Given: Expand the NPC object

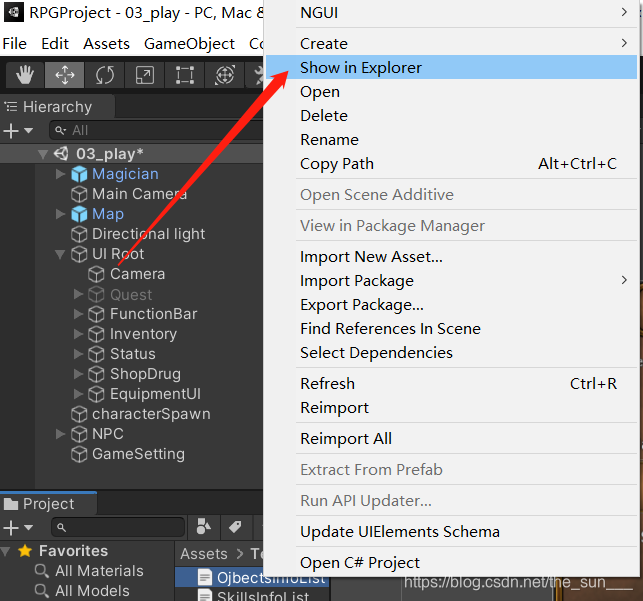Looking at the screenshot, I should (60, 434).
